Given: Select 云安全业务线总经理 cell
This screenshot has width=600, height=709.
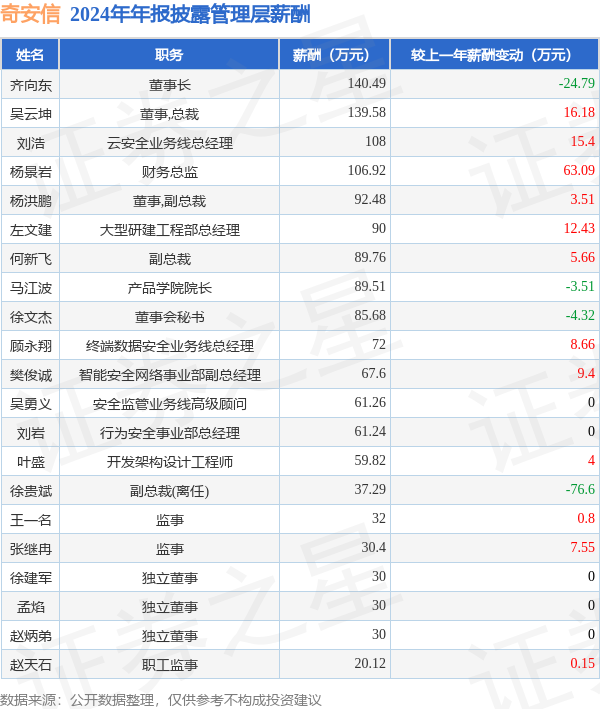Looking at the screenshot, I should [x=170, y=143].
